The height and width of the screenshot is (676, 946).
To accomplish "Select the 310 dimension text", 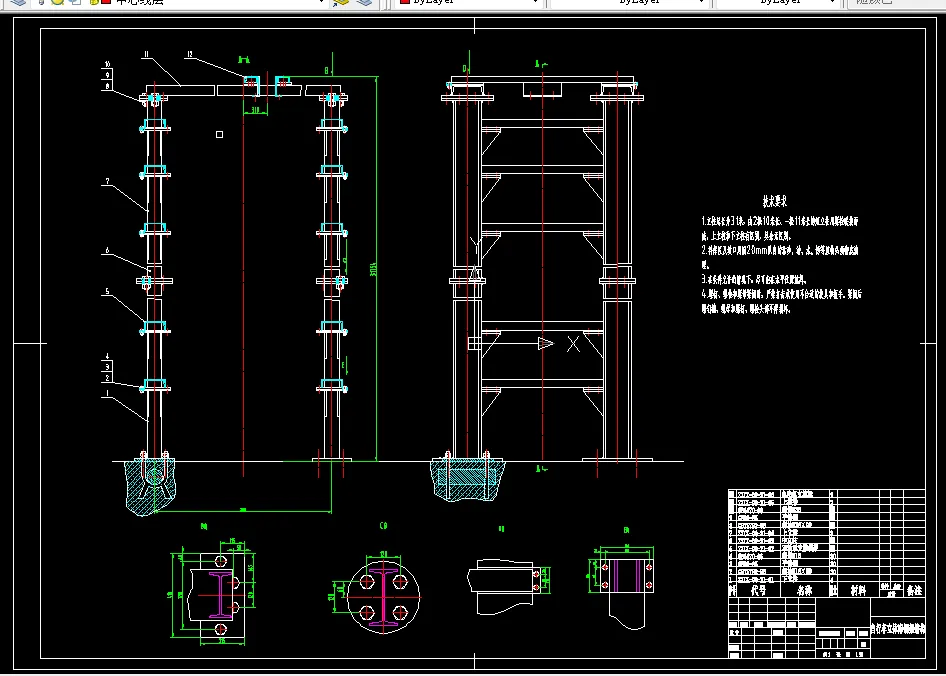I will (255, 109).
